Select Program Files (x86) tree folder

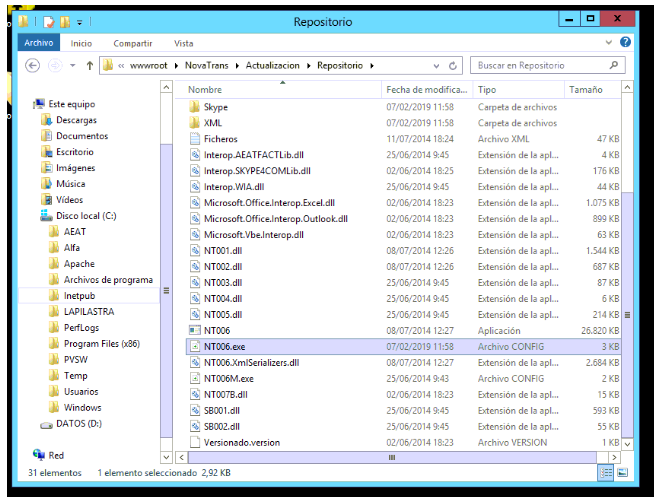(101, 344)
